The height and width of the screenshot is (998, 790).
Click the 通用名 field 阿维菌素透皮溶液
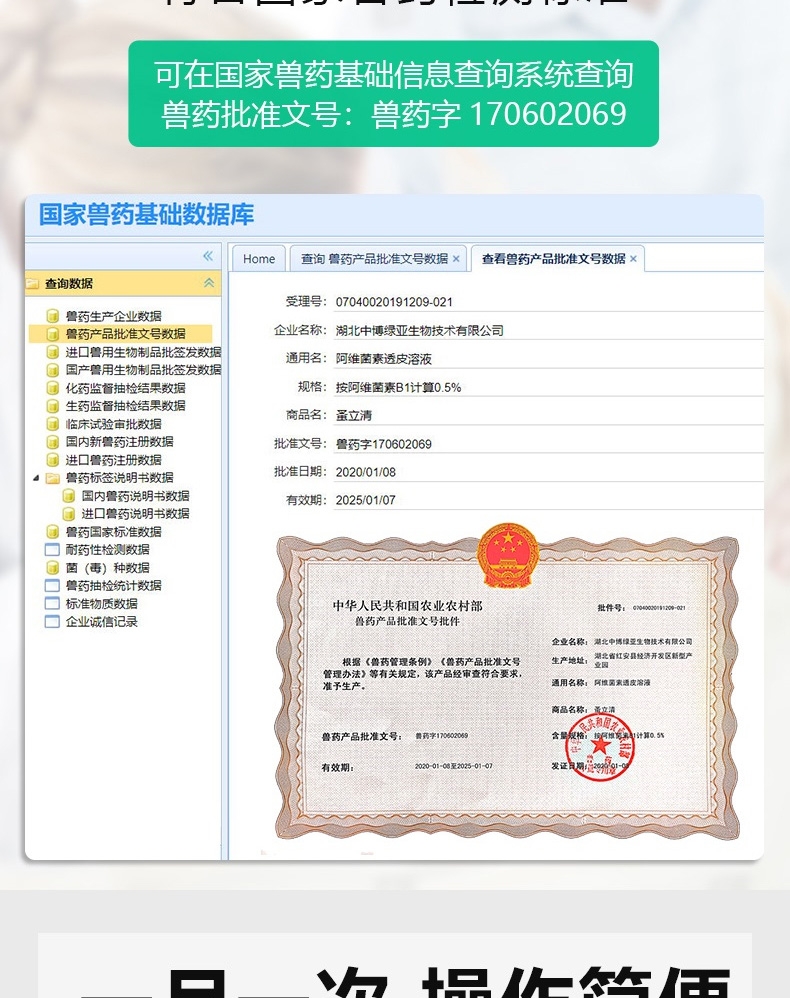(x=384, y=358)
